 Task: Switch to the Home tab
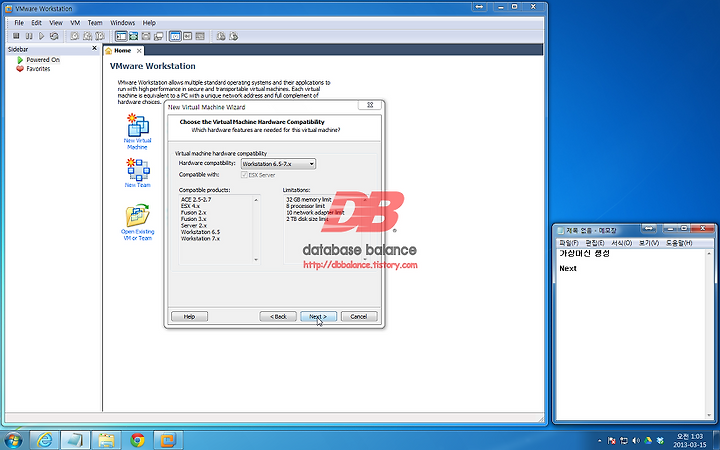click(122, 51)
